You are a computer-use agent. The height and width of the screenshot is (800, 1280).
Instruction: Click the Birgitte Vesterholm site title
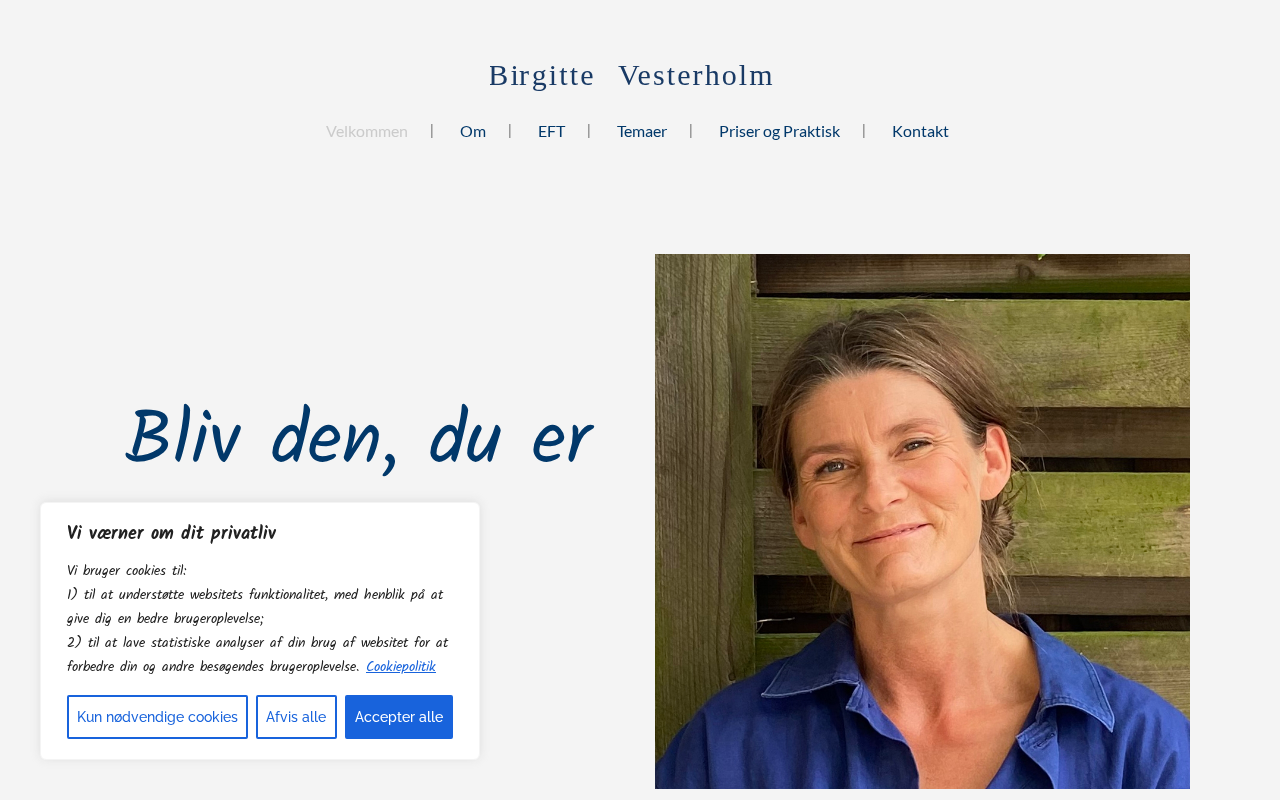[x=631, y=75]
